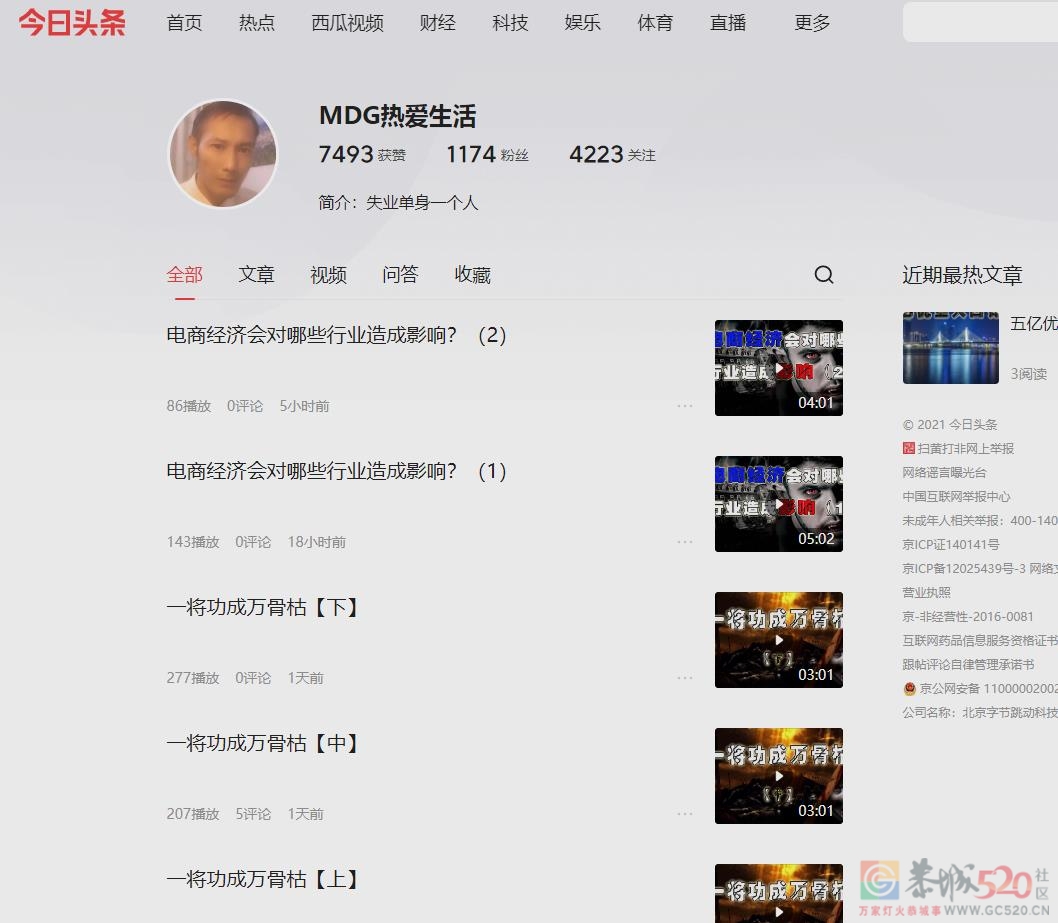Click the MDG热爱生活 profile avatar
The width and height of the screenshot is (1058, 923).
click(223, 154)
